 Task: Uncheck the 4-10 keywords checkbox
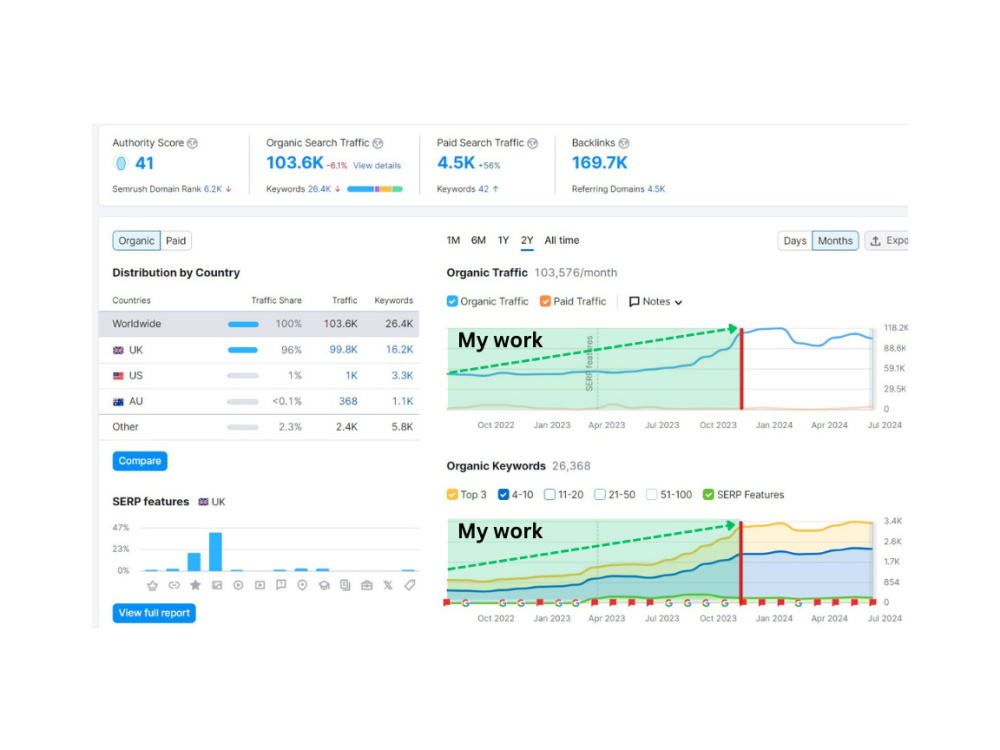[x=503, y=494]
